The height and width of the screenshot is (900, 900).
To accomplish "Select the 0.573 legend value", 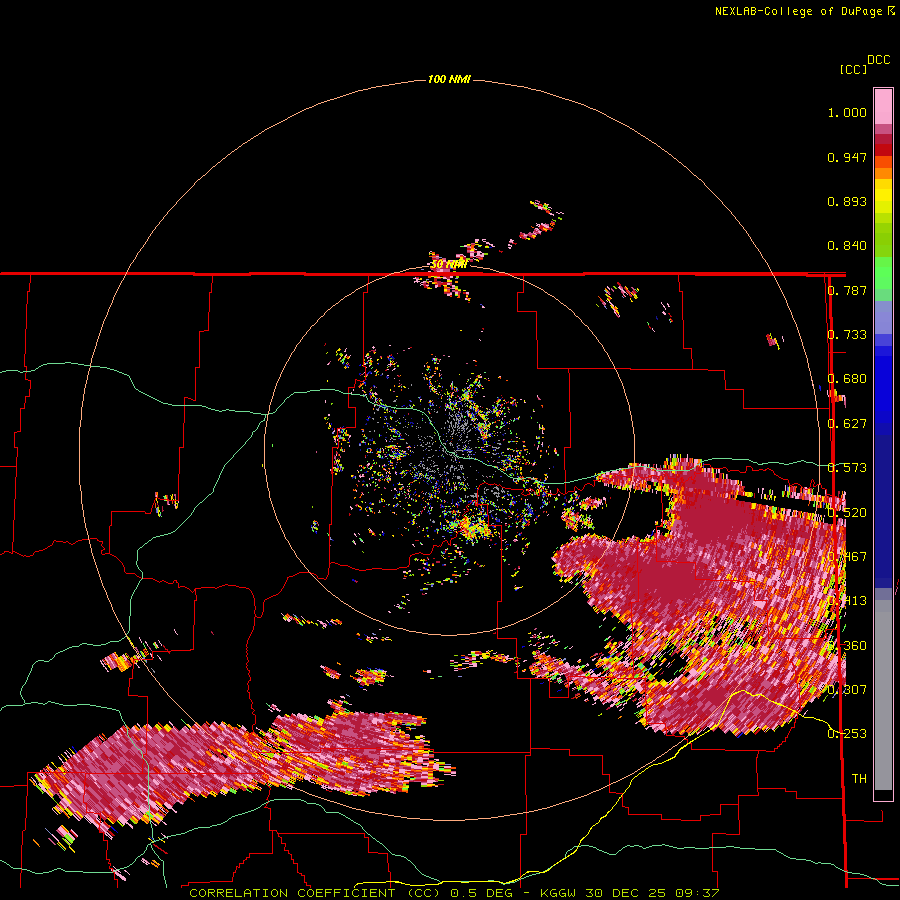I will click(847, 468).
